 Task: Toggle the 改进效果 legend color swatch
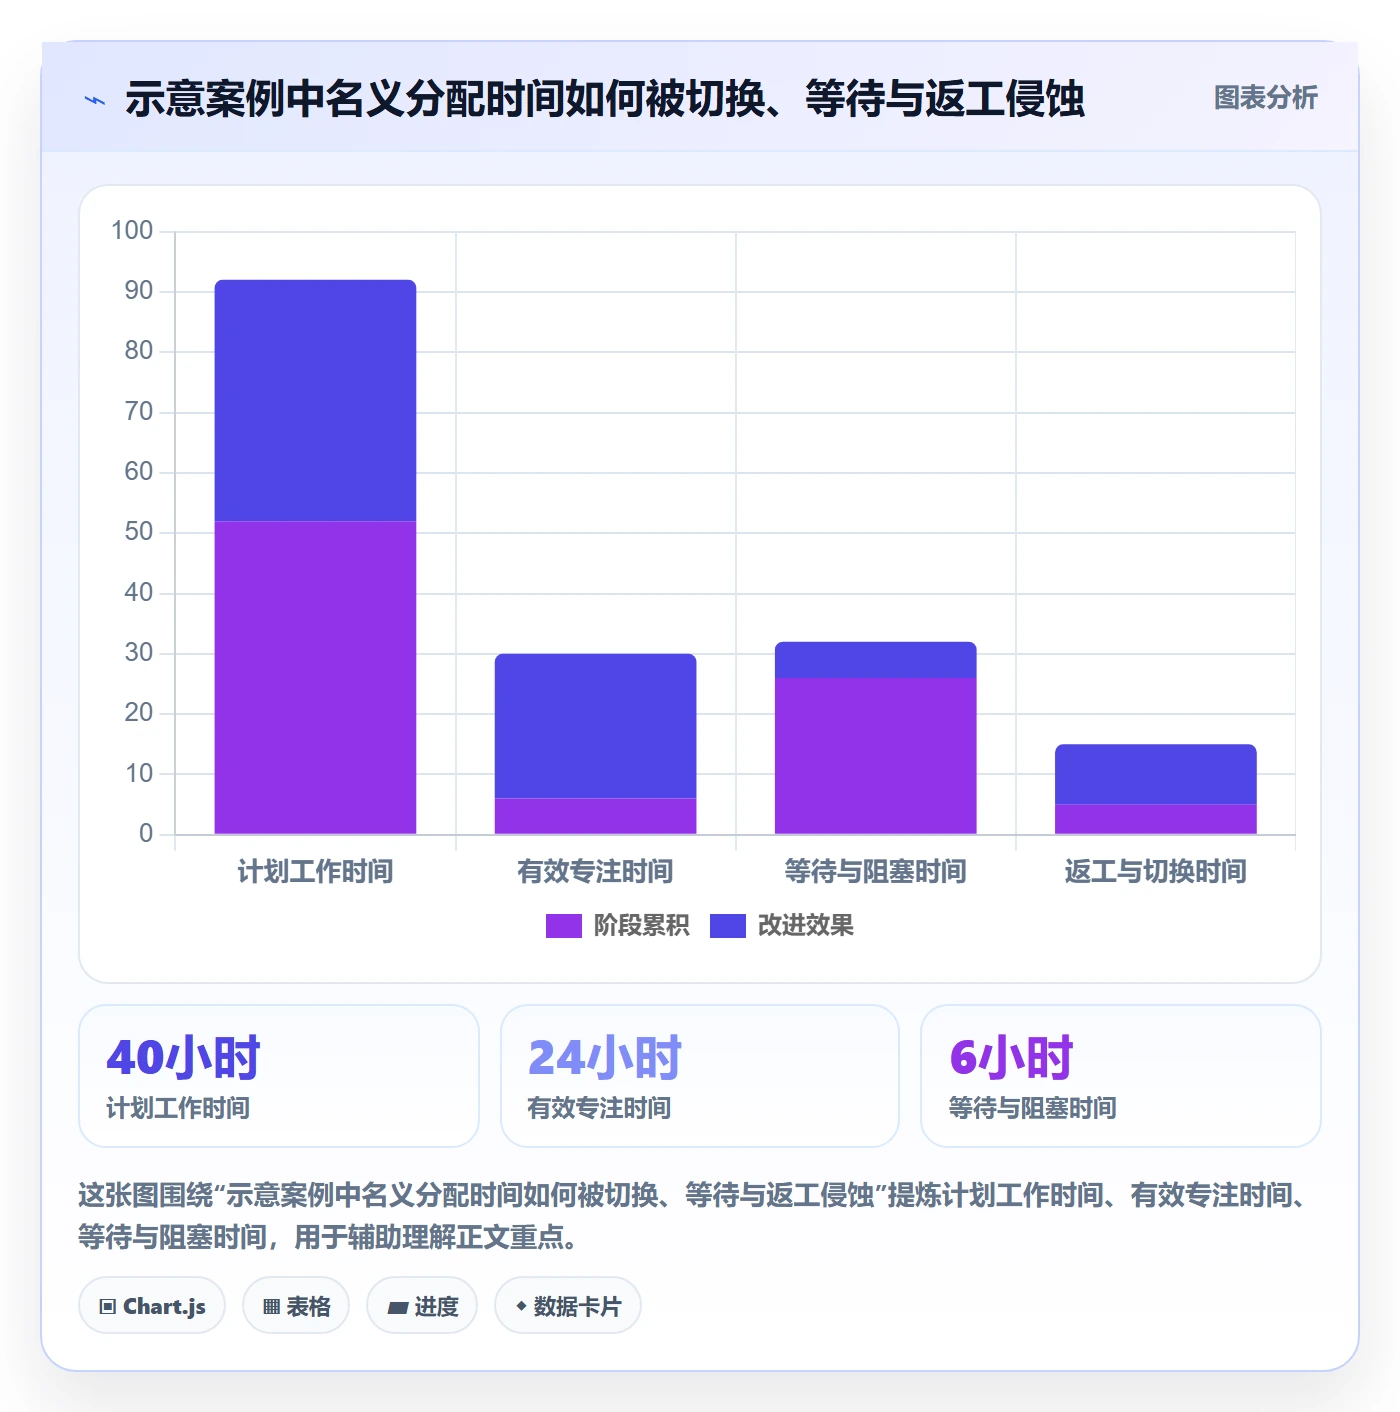point(728,926)
